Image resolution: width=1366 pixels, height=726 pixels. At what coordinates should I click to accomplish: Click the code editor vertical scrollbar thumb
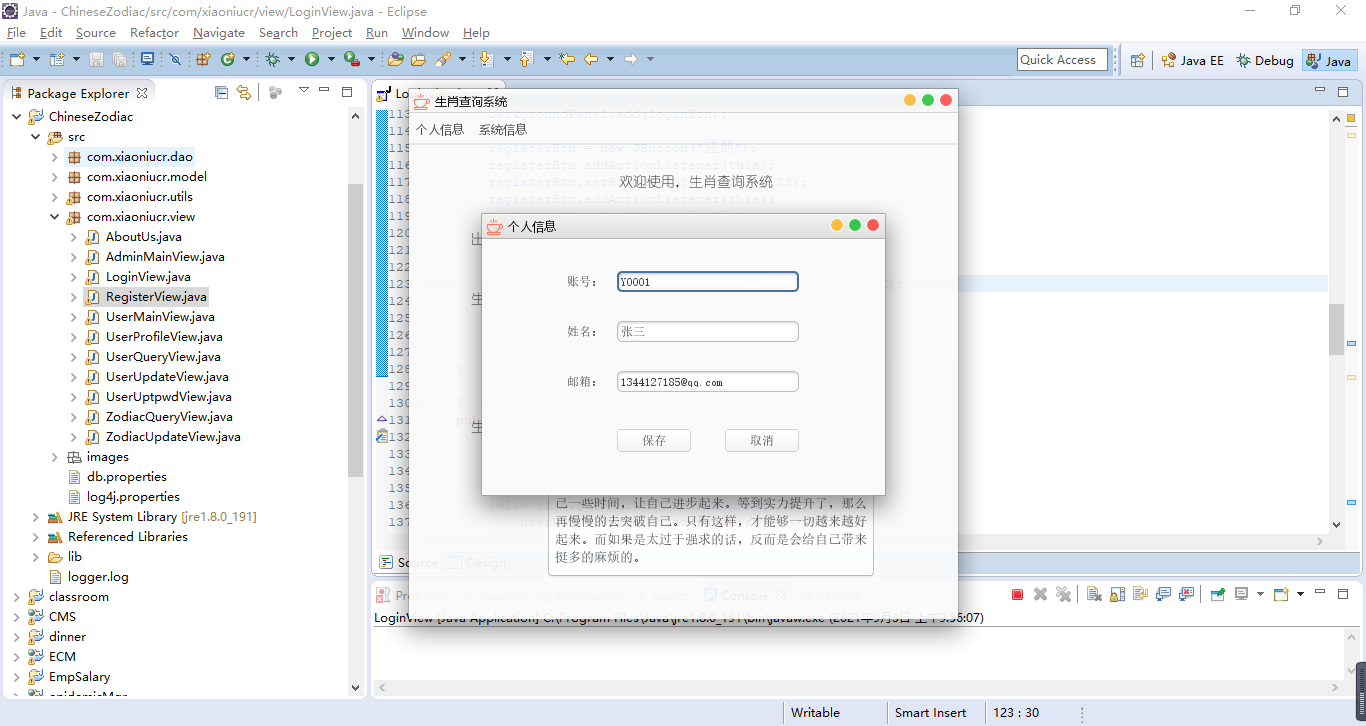[x=1336, y=330]
